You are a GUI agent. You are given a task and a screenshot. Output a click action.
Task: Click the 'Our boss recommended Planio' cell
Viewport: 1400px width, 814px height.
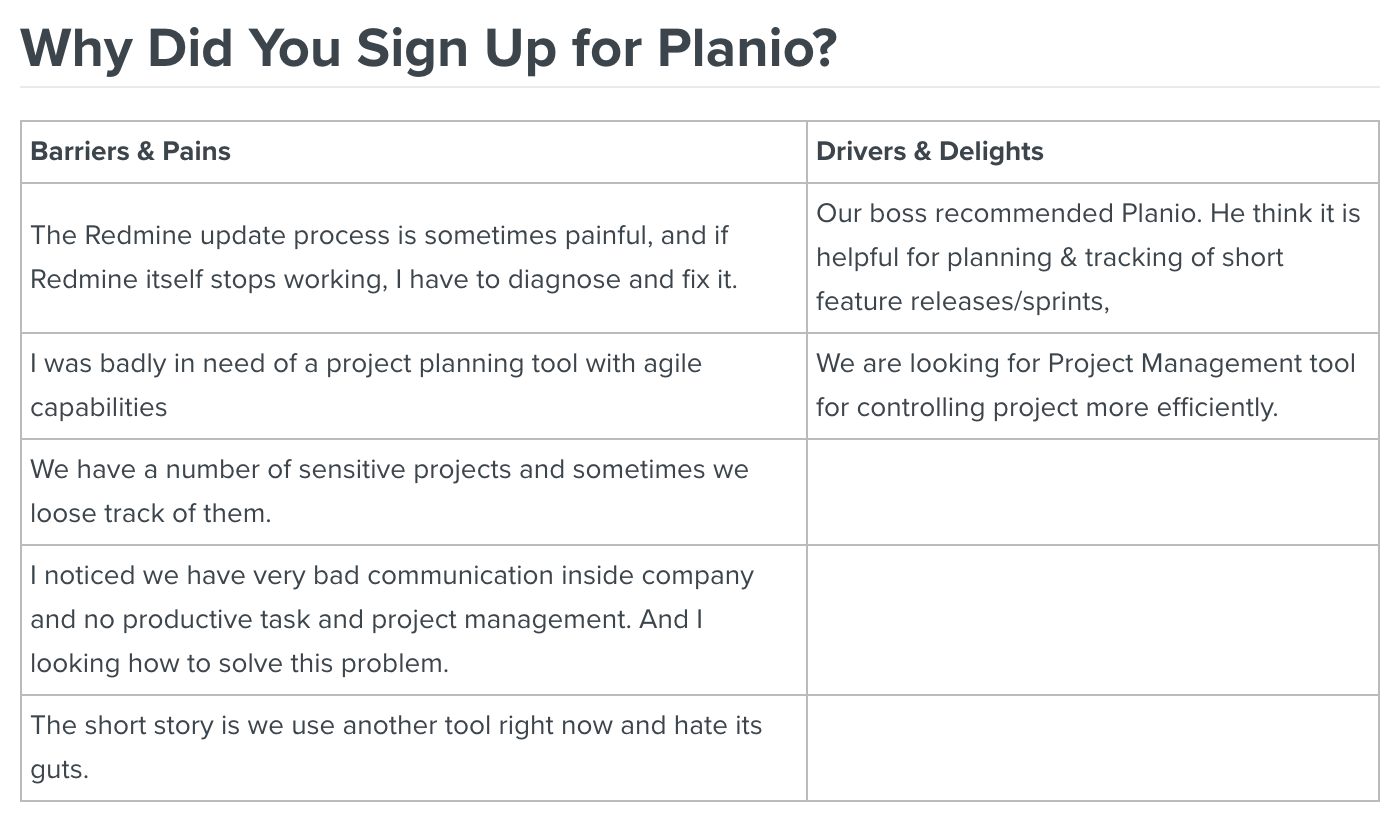click(x=1093, y=258)
